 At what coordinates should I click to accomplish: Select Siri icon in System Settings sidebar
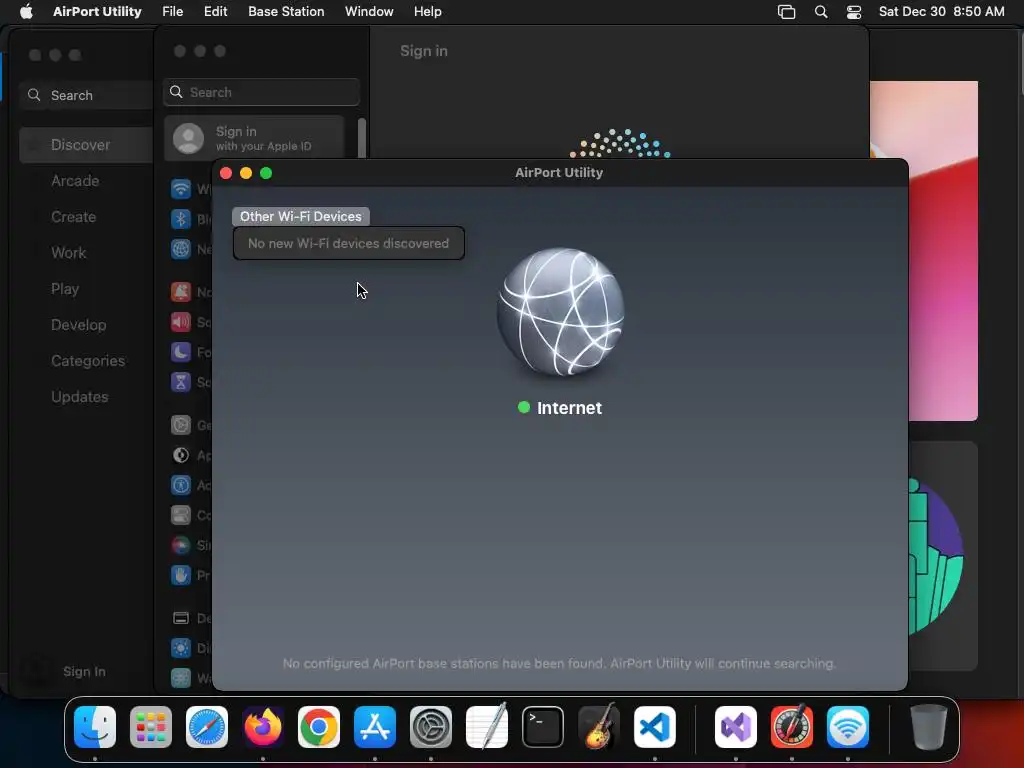(x=181, y=545)
